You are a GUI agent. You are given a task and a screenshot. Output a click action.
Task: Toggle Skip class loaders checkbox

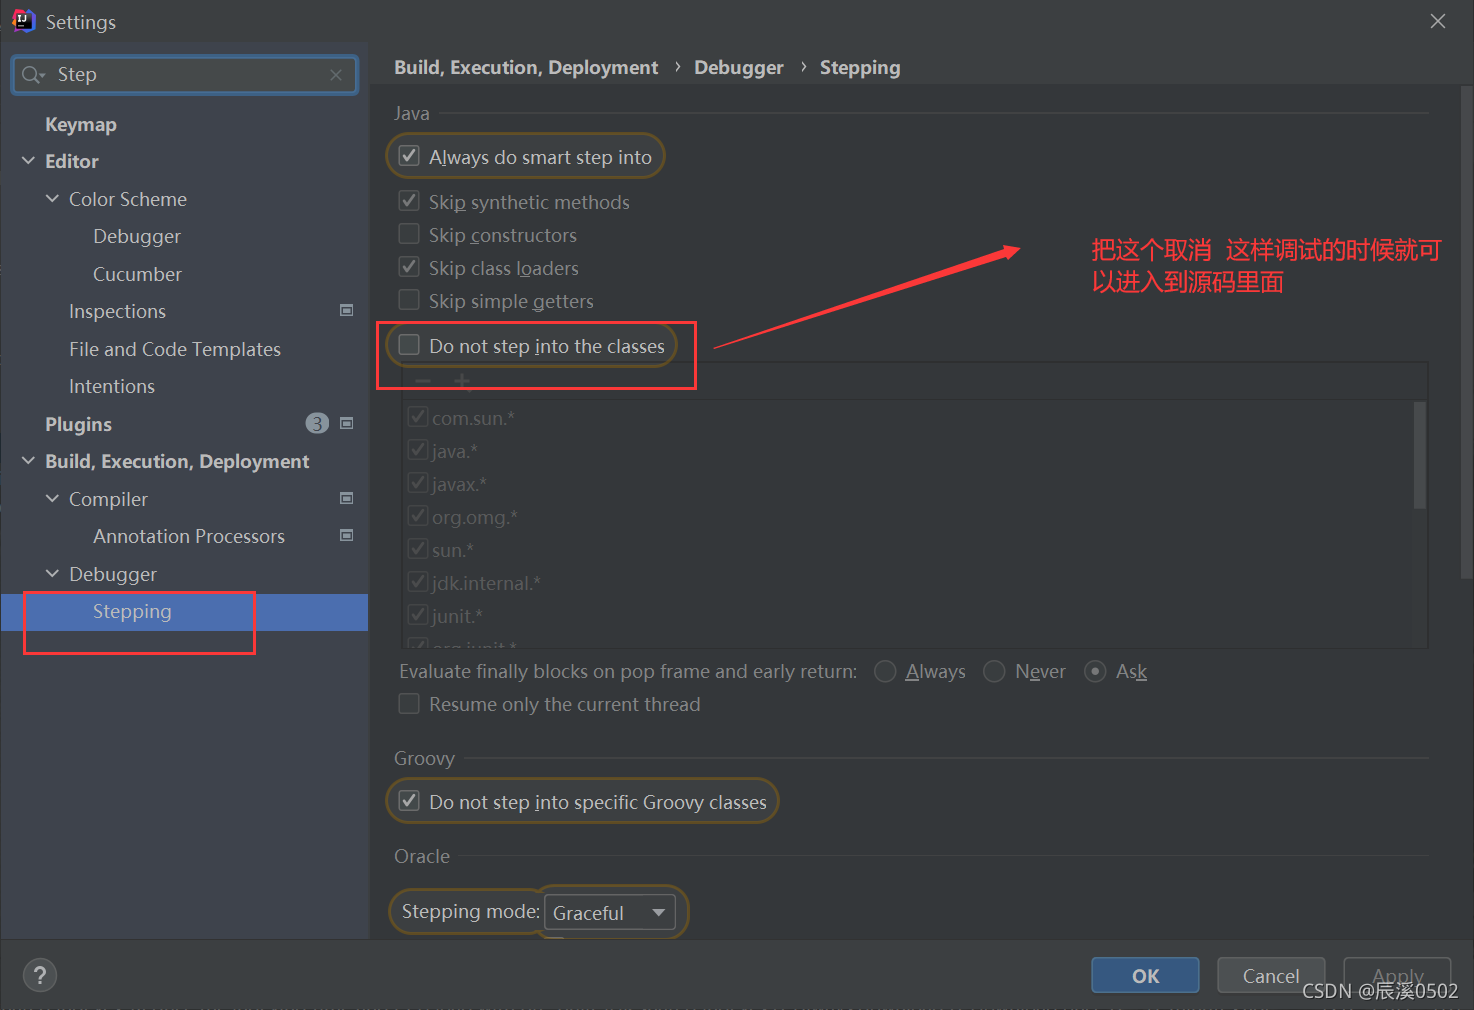click(409, 267)
